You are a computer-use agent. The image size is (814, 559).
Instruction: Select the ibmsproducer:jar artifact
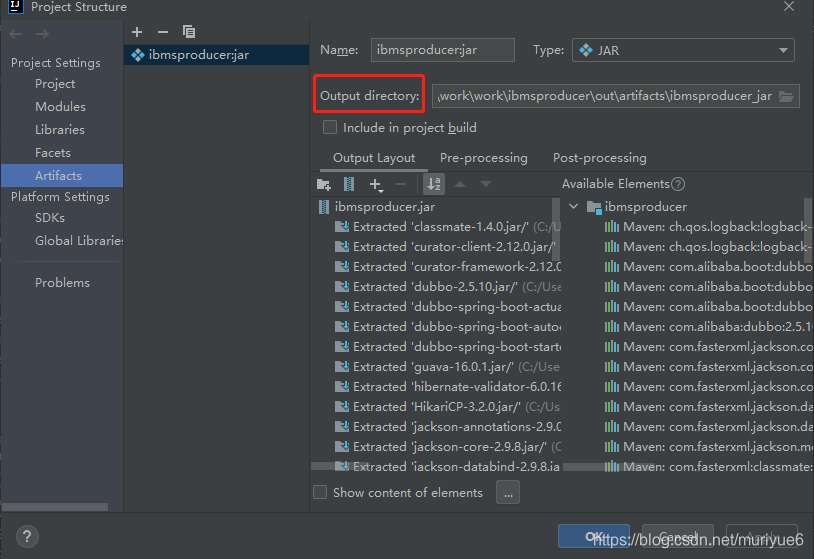pos(216,55)
